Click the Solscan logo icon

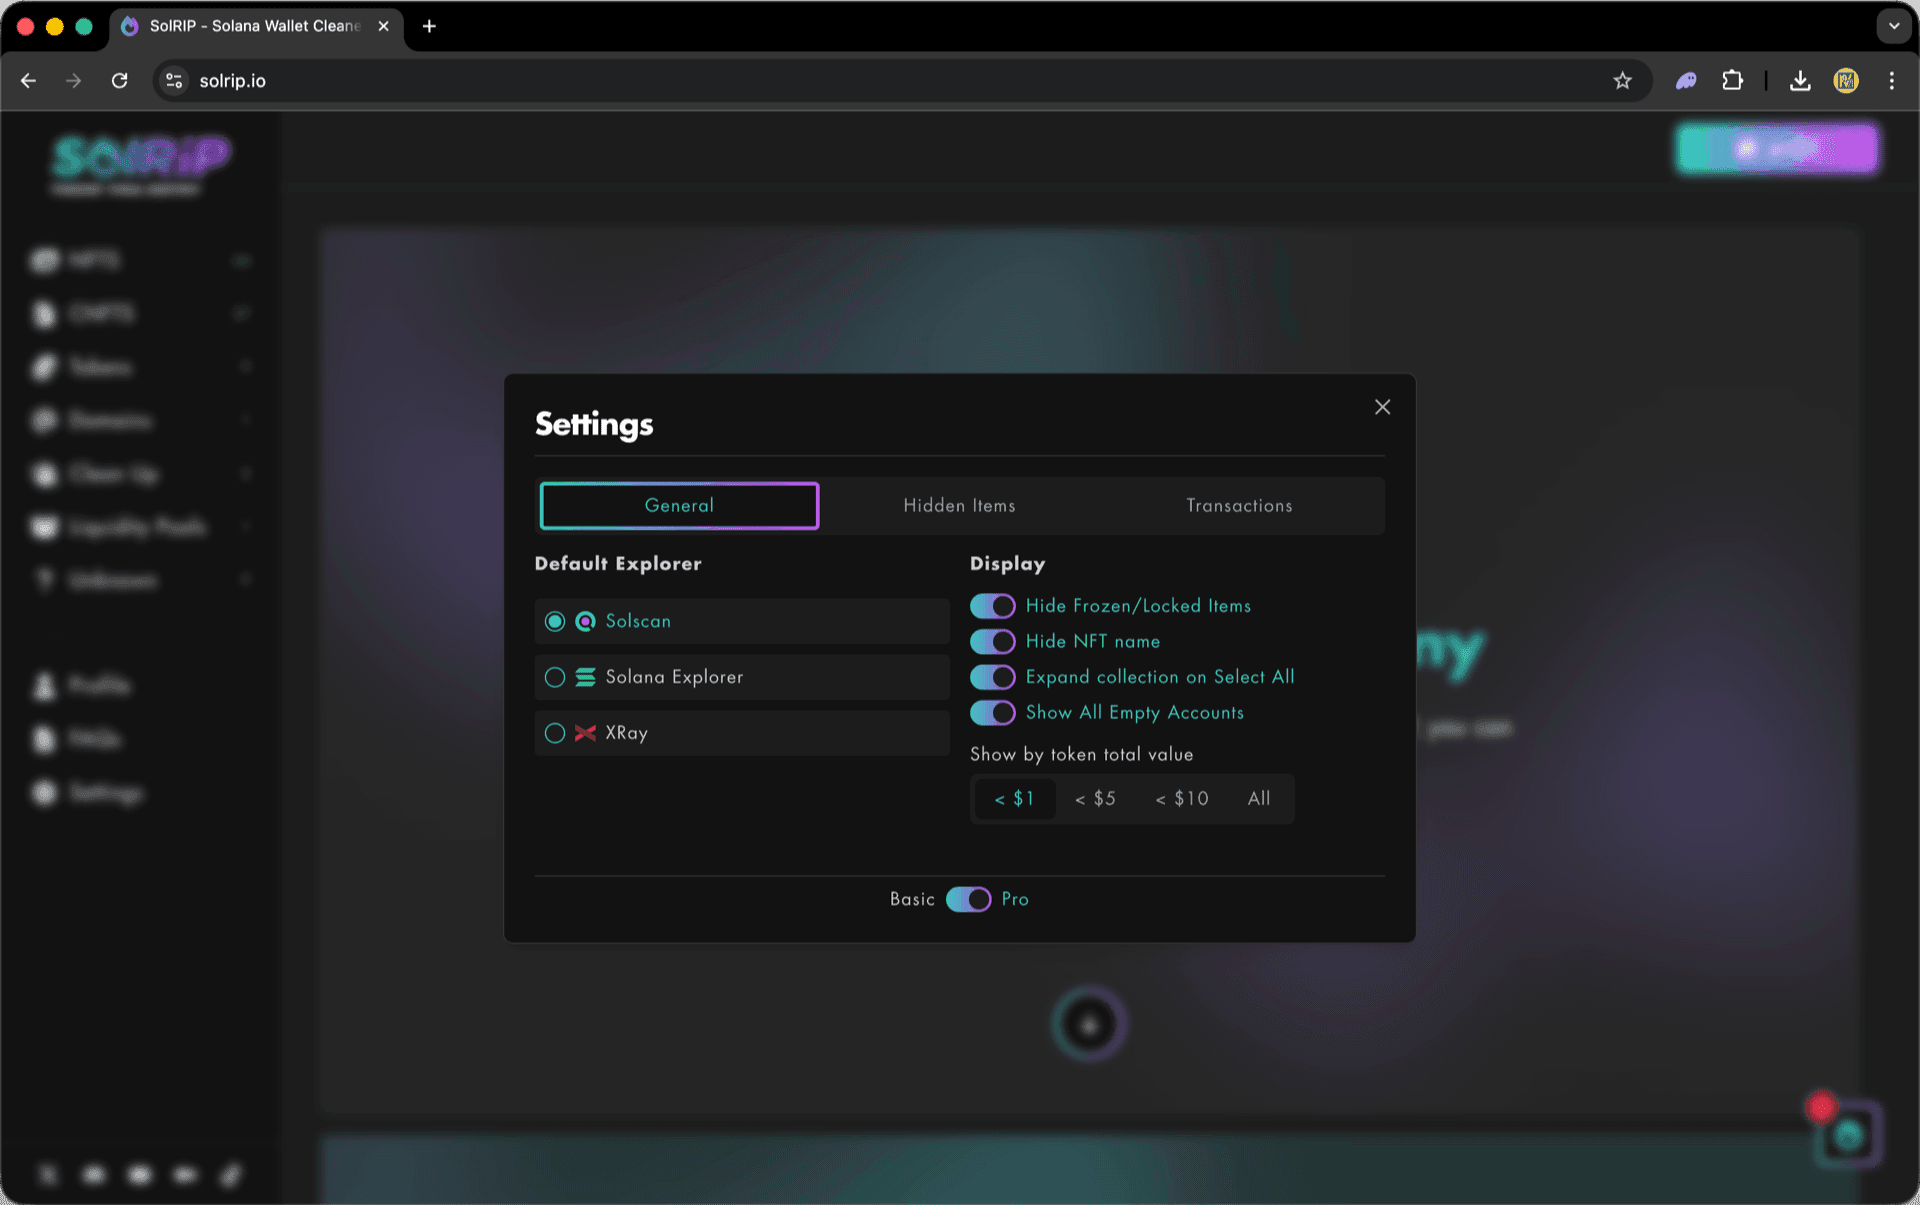pyautogui.click(x=586, y=622)
